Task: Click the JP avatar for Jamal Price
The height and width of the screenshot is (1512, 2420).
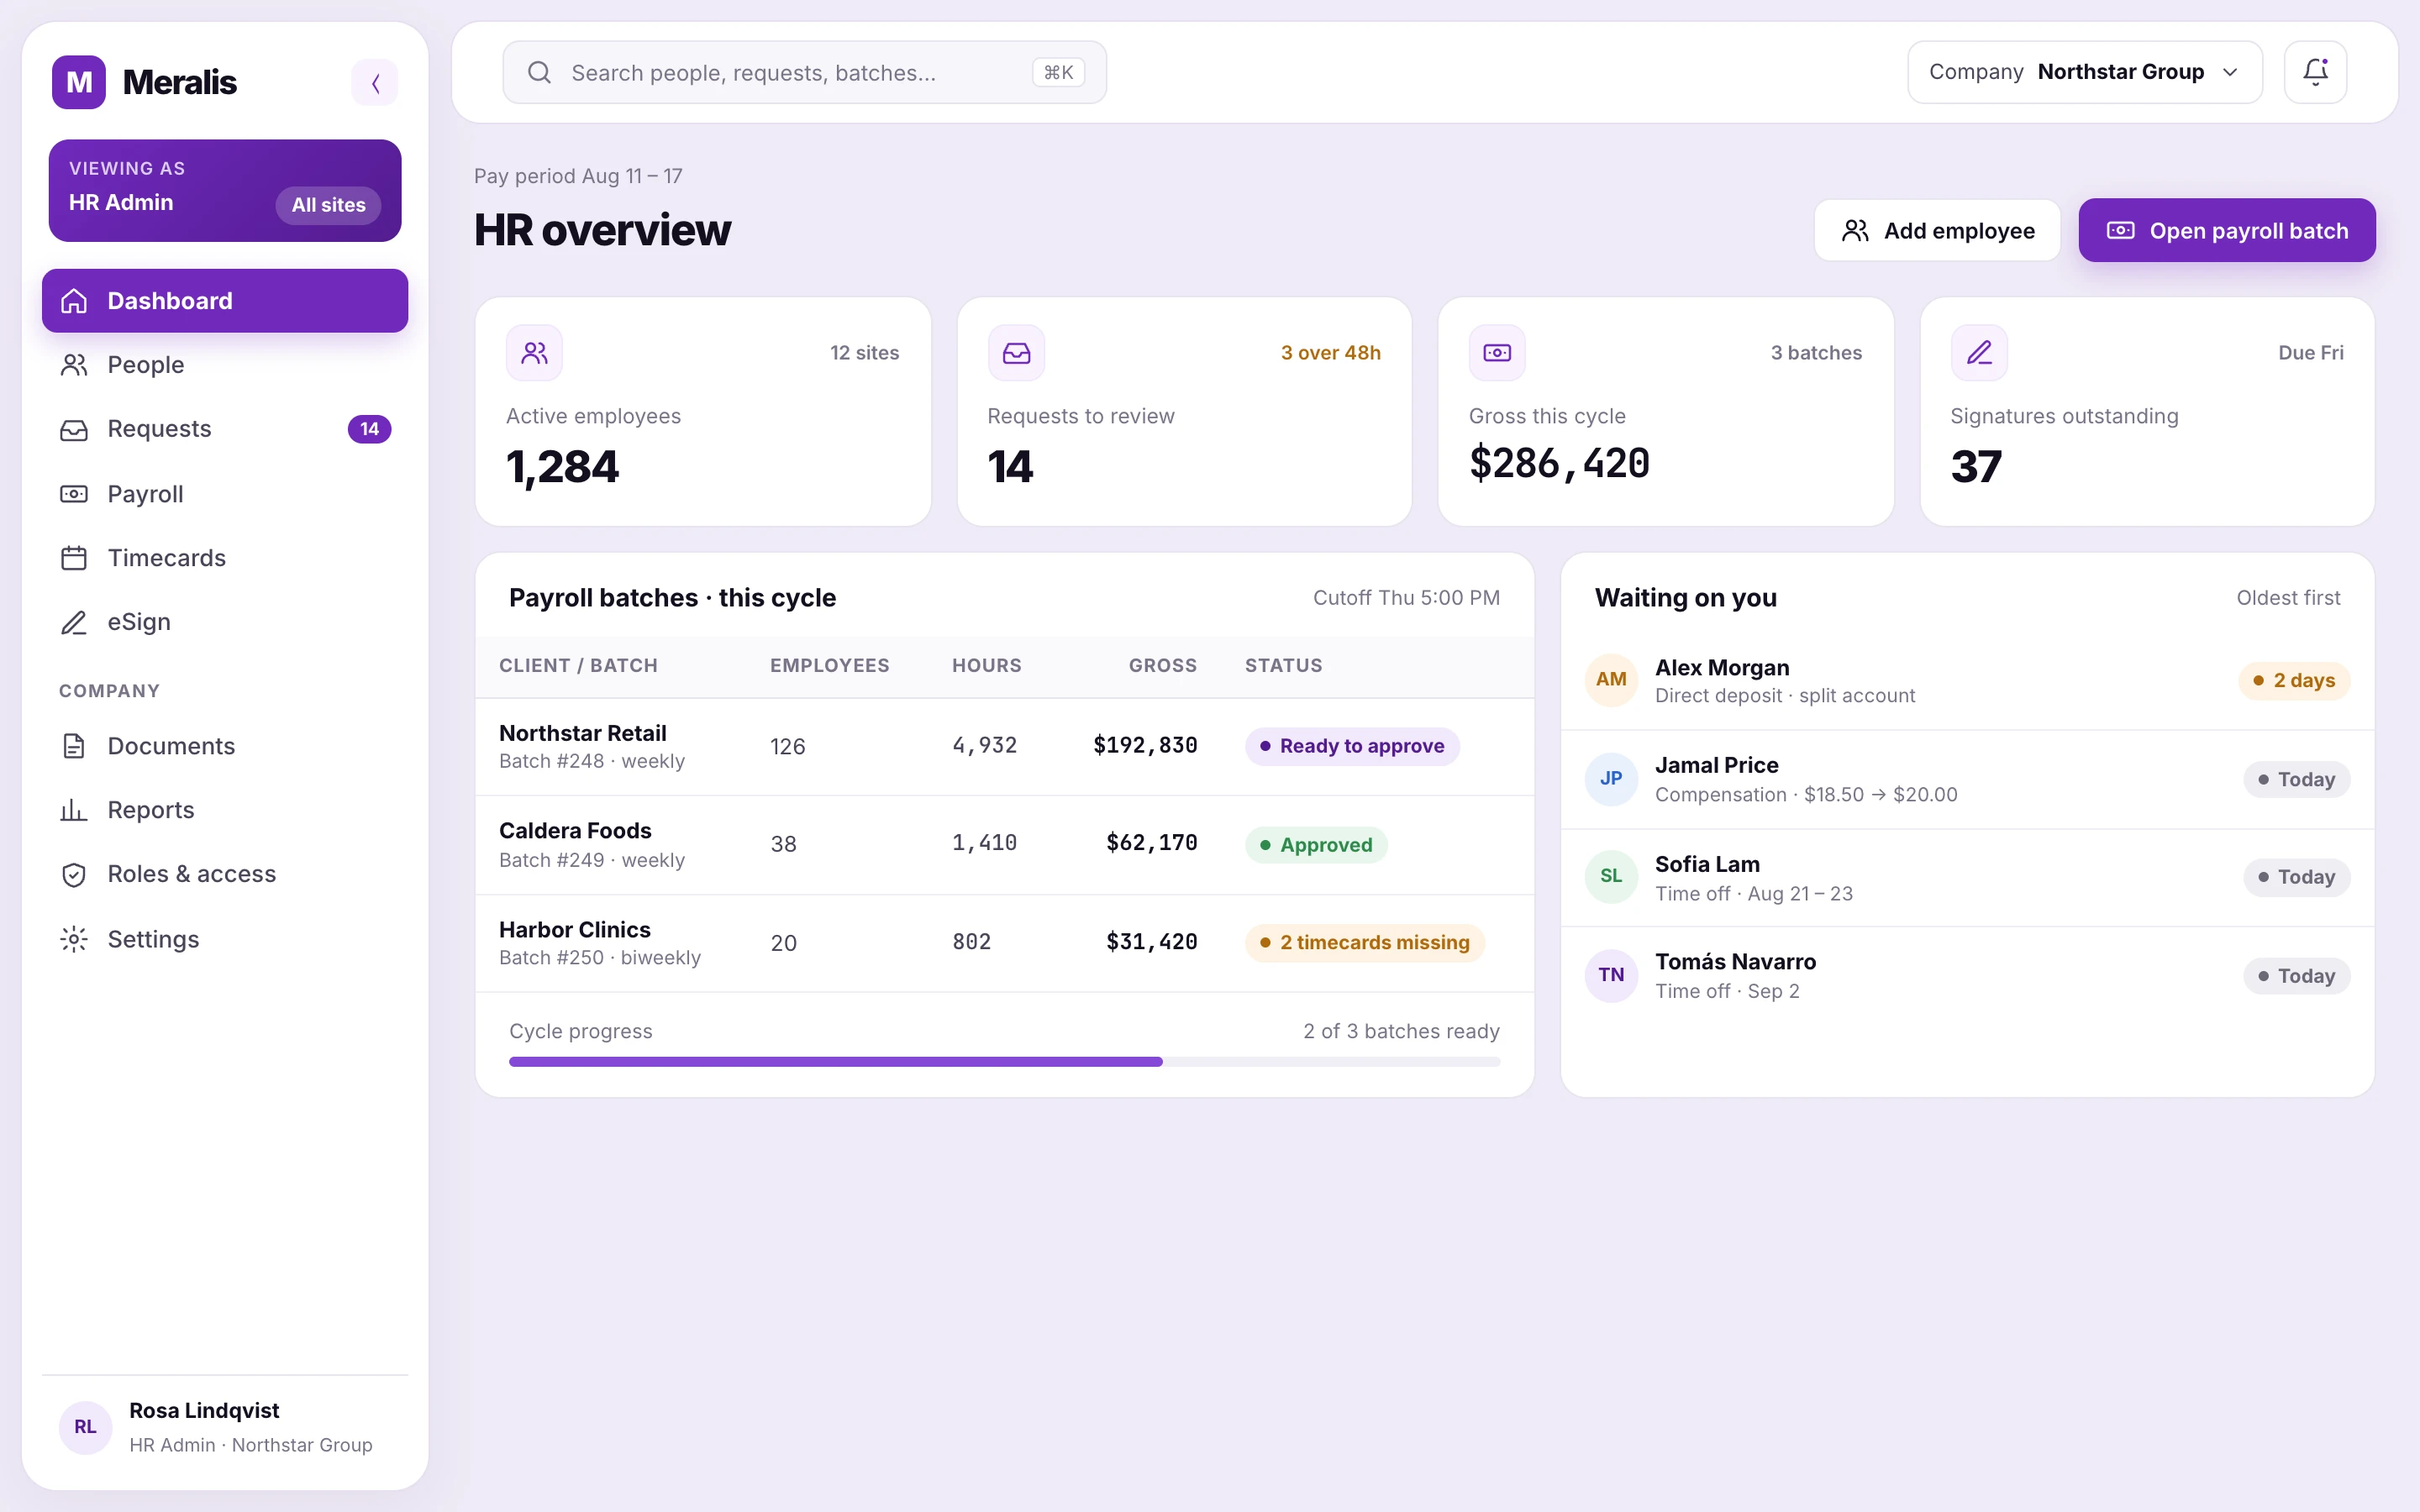Action: click(x=1611, y=779)
